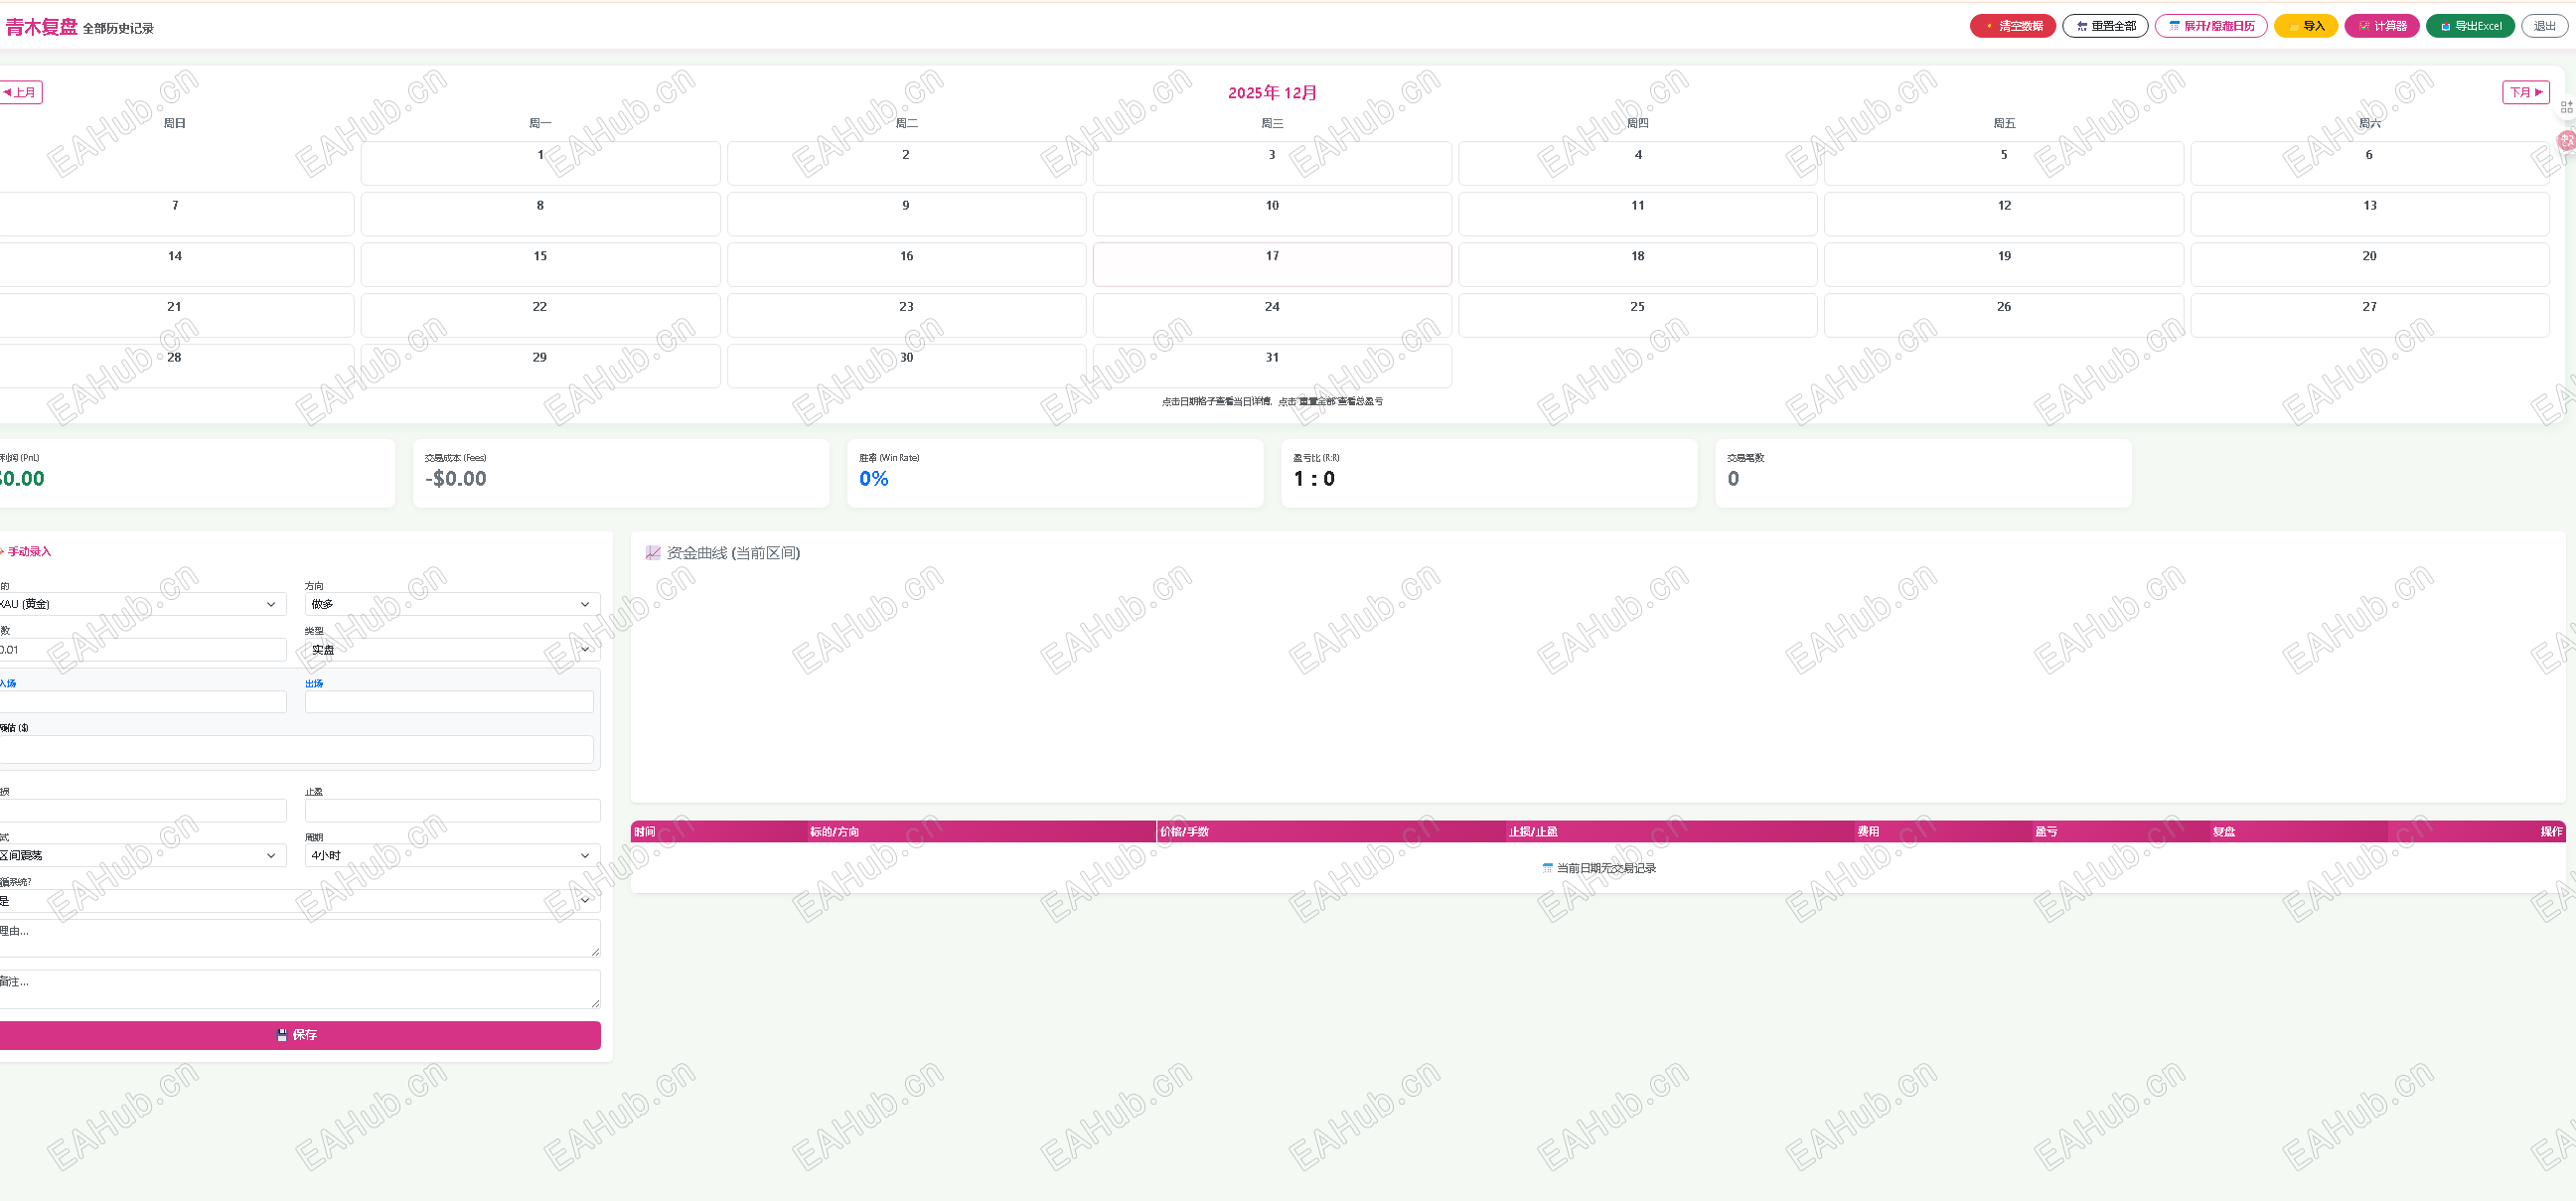
Task: Open the 周期 dropdown showing 4小时
Action: [451, 855]
